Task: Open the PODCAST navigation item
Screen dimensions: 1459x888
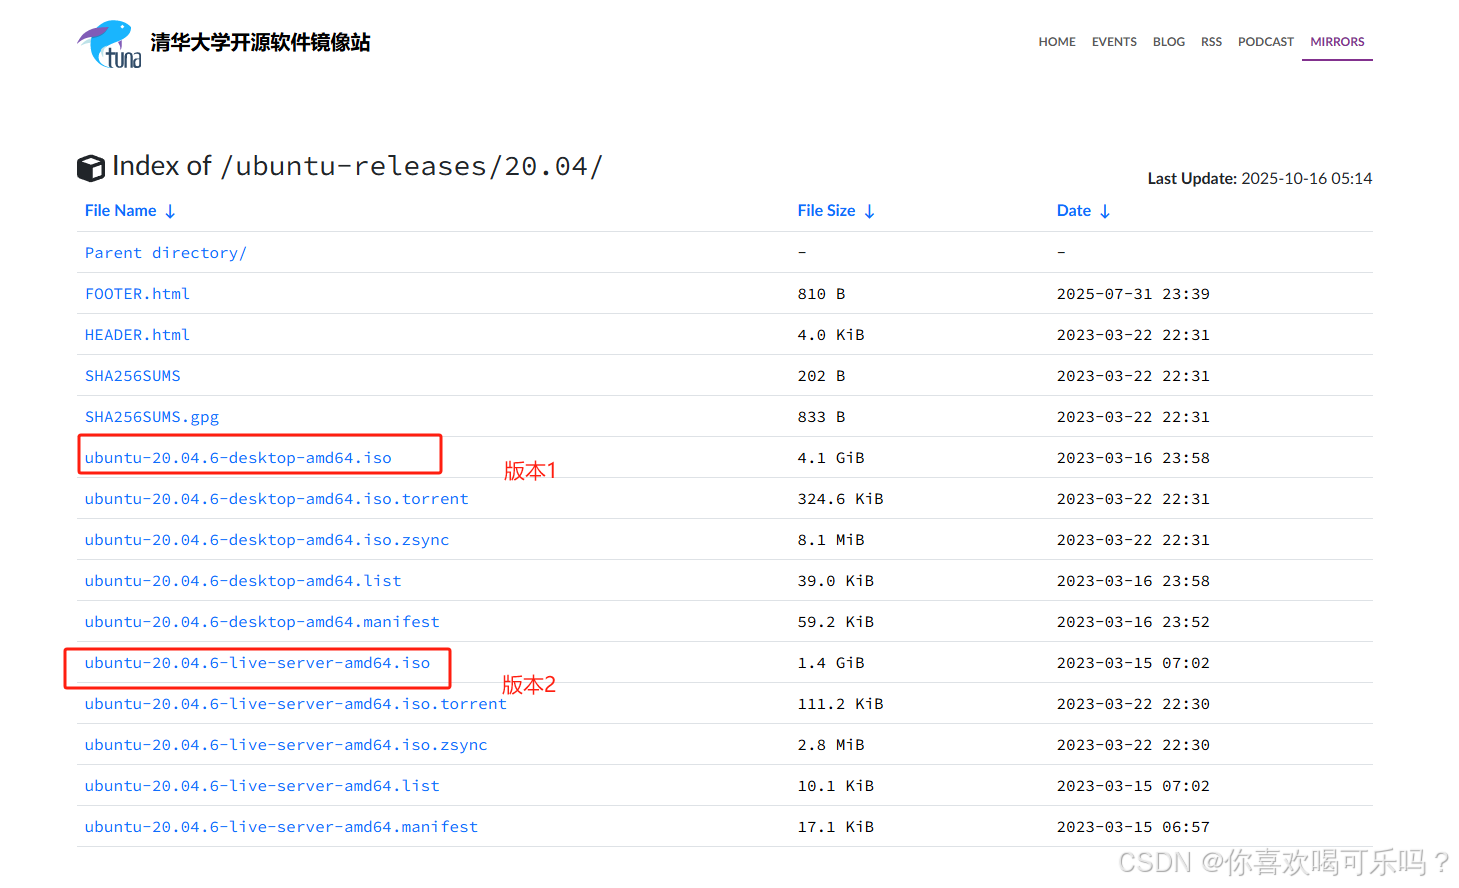Action: pyautogui.click(x=1265, y=42)
